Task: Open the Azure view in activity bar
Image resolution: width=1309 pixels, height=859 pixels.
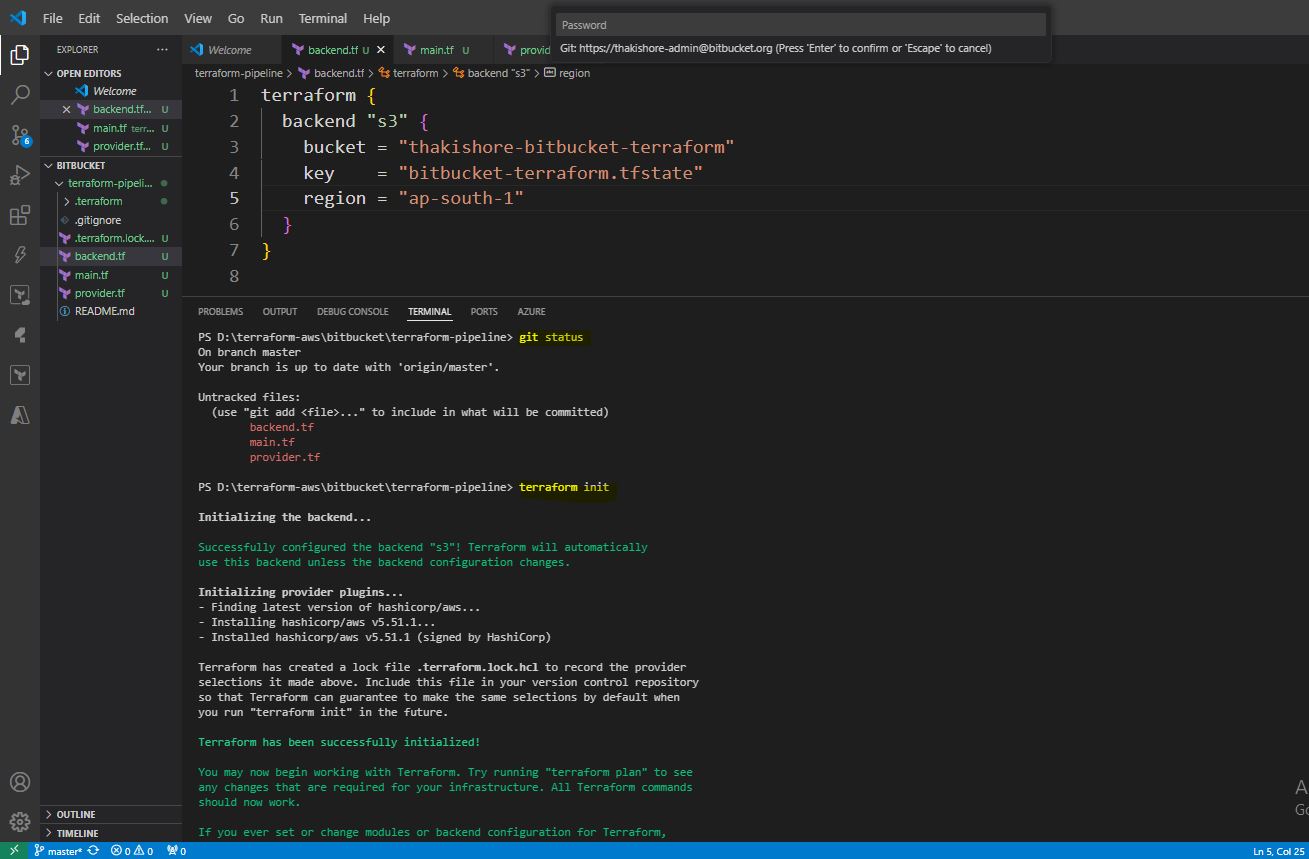Action: (19, 414)
